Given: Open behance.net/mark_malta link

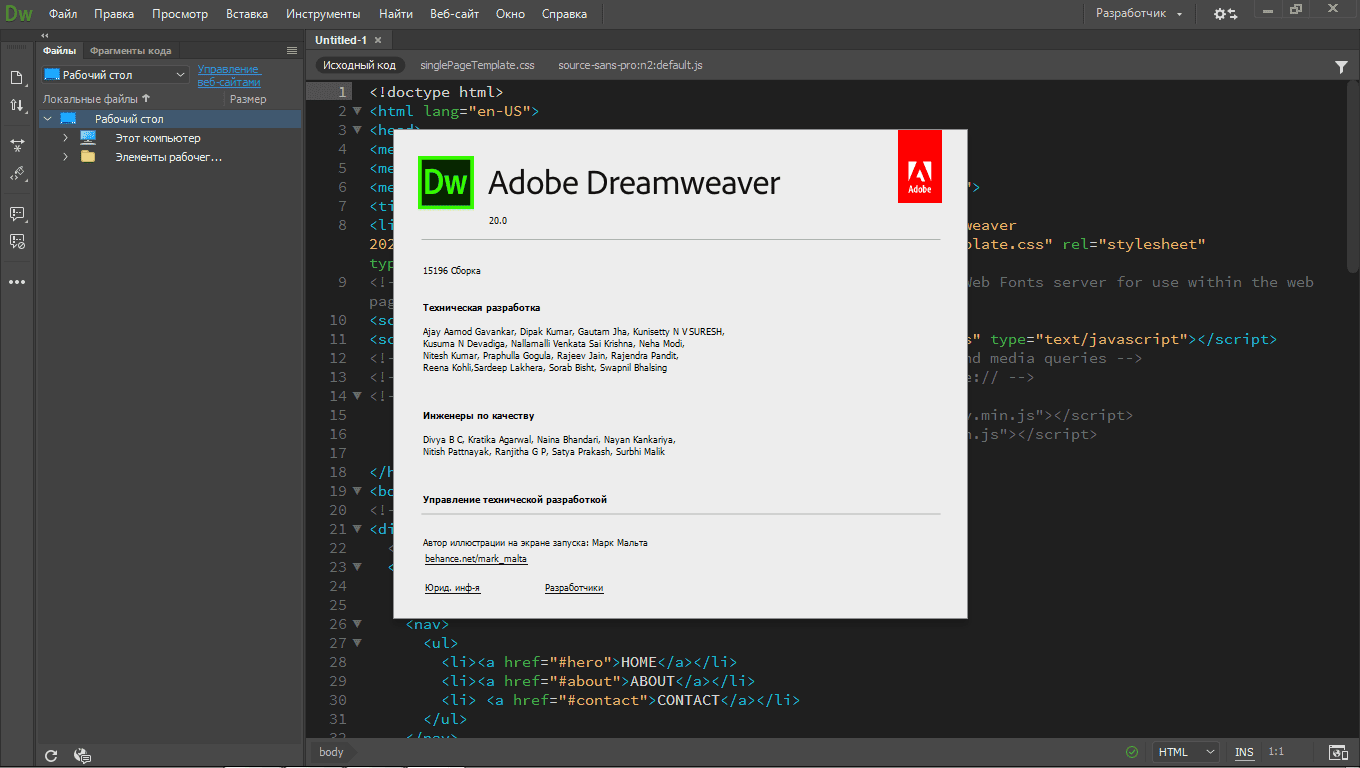Looking at the screenshot, I should point(476,559).
